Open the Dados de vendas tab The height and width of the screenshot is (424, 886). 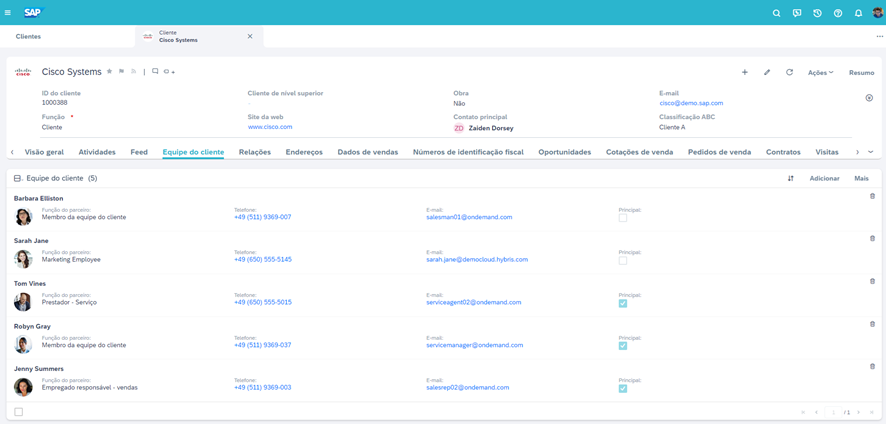pos(368,152)
